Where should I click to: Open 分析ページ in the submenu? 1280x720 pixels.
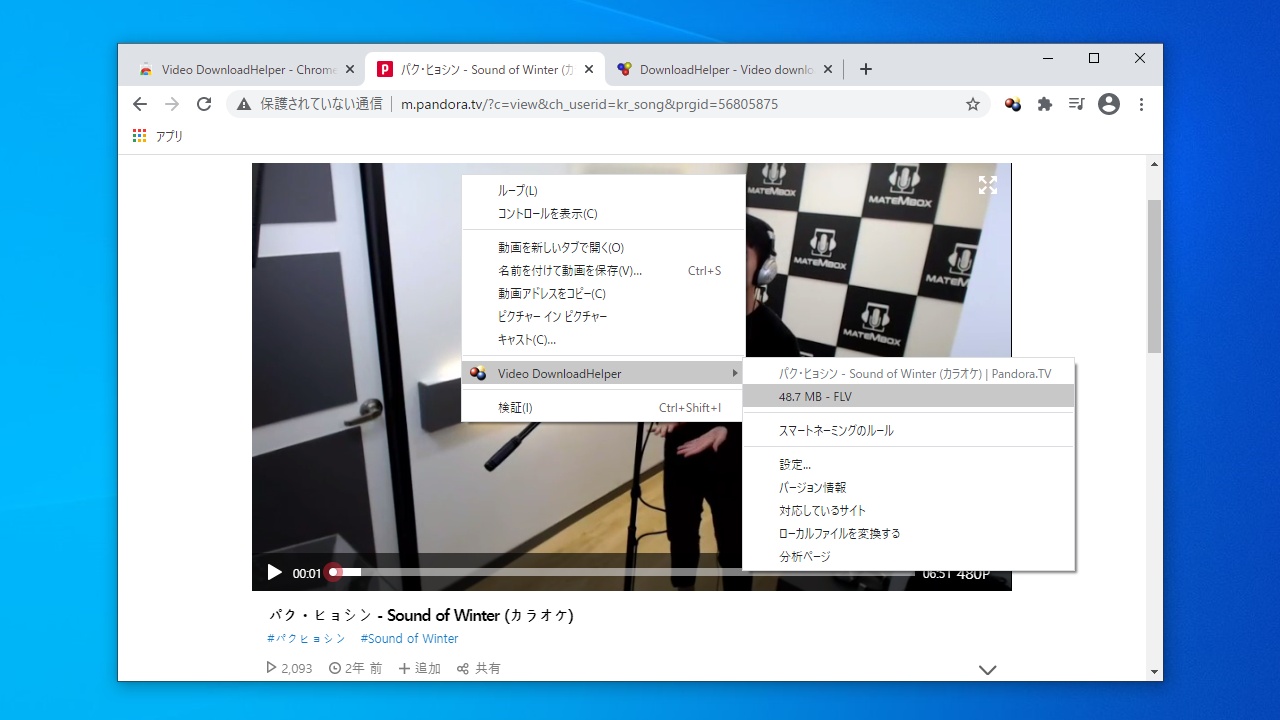[x=909, y=557]
